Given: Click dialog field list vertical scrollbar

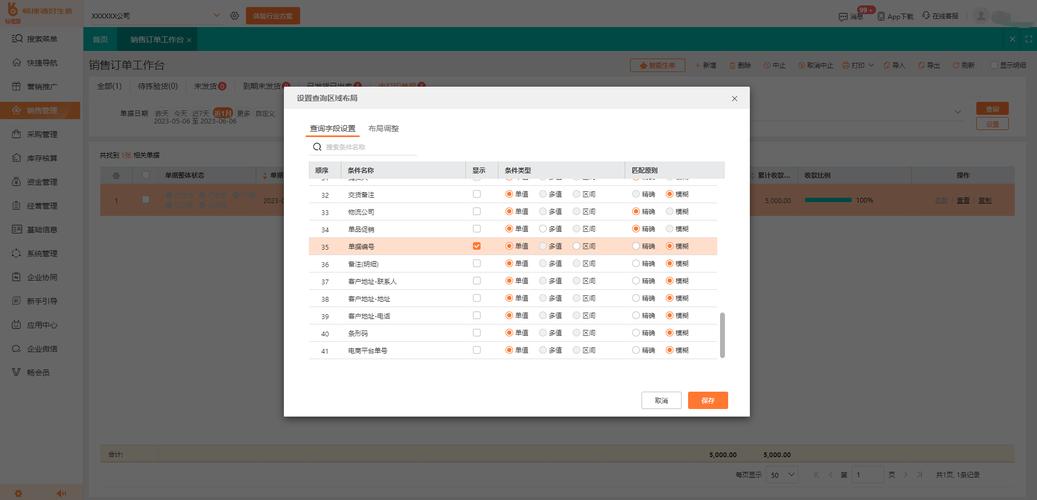Looking at the screenshot, I should pos(722,335).
